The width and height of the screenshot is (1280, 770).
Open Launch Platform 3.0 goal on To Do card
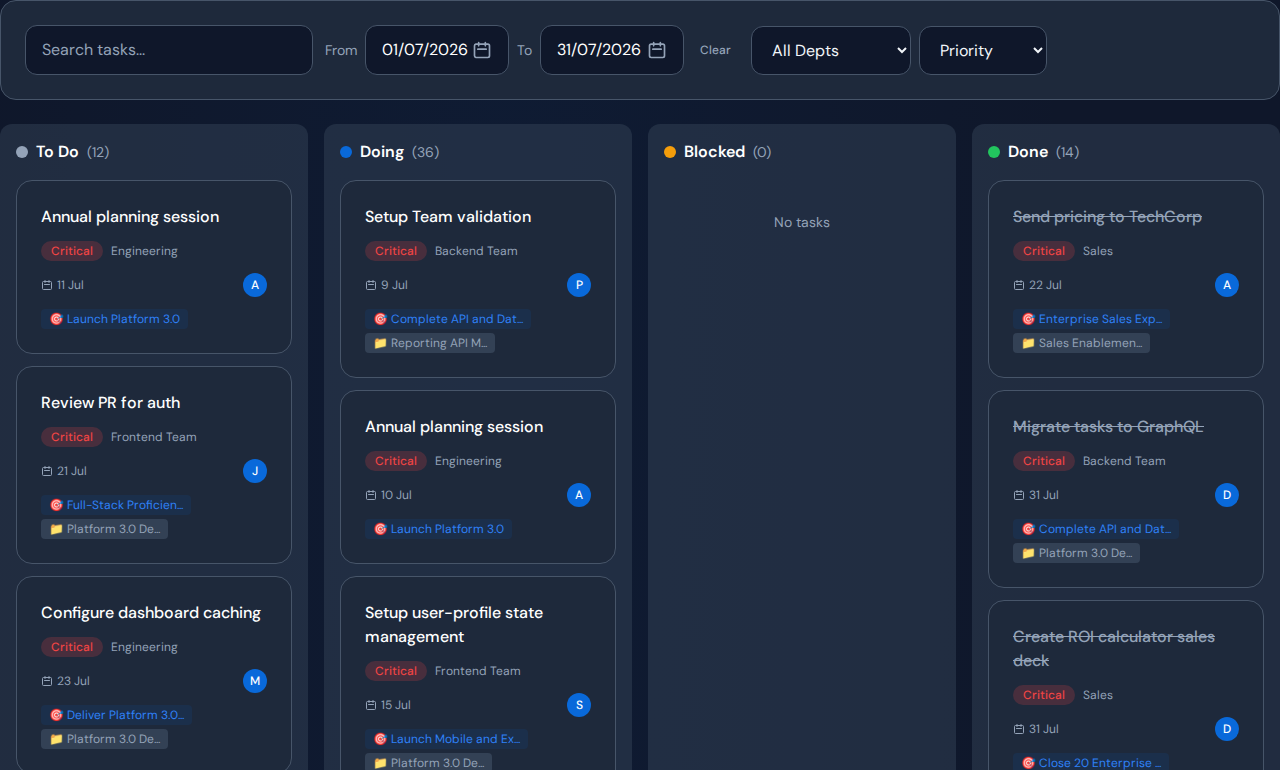[x=115, y=319]
